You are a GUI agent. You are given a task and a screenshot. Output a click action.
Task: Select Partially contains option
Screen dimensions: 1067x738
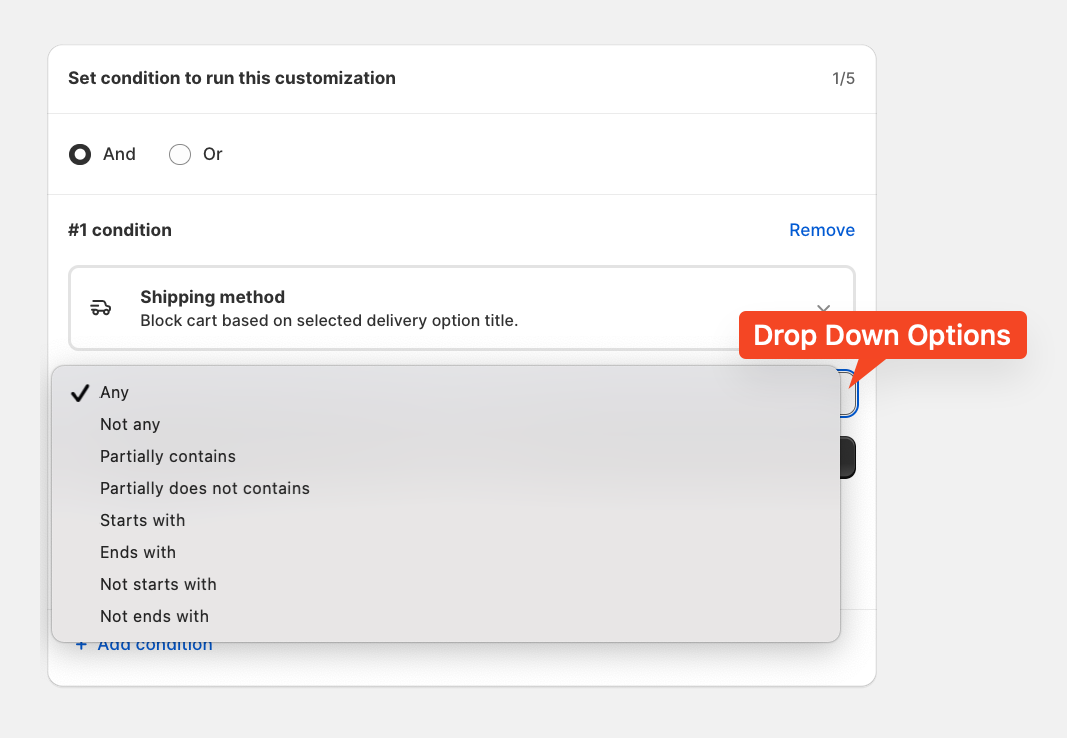(168, 457)
